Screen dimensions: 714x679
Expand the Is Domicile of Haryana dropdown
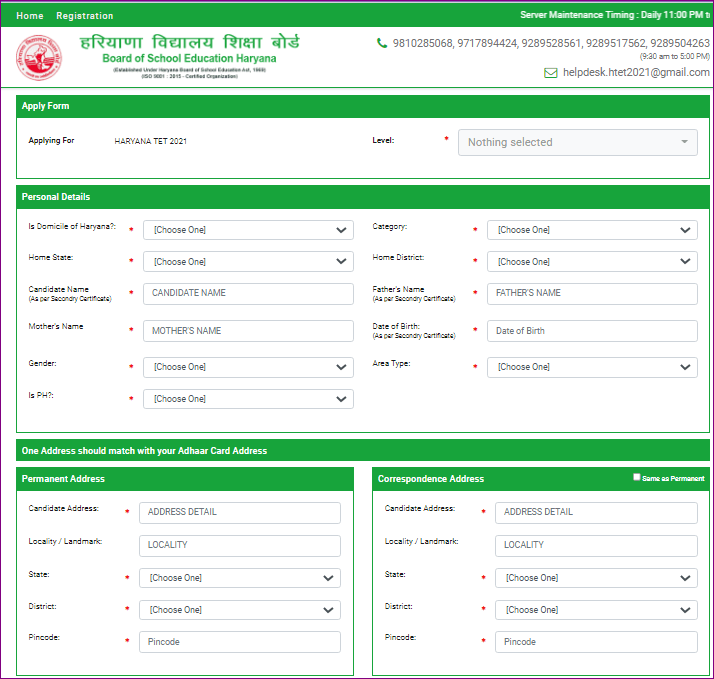point(248,230)
